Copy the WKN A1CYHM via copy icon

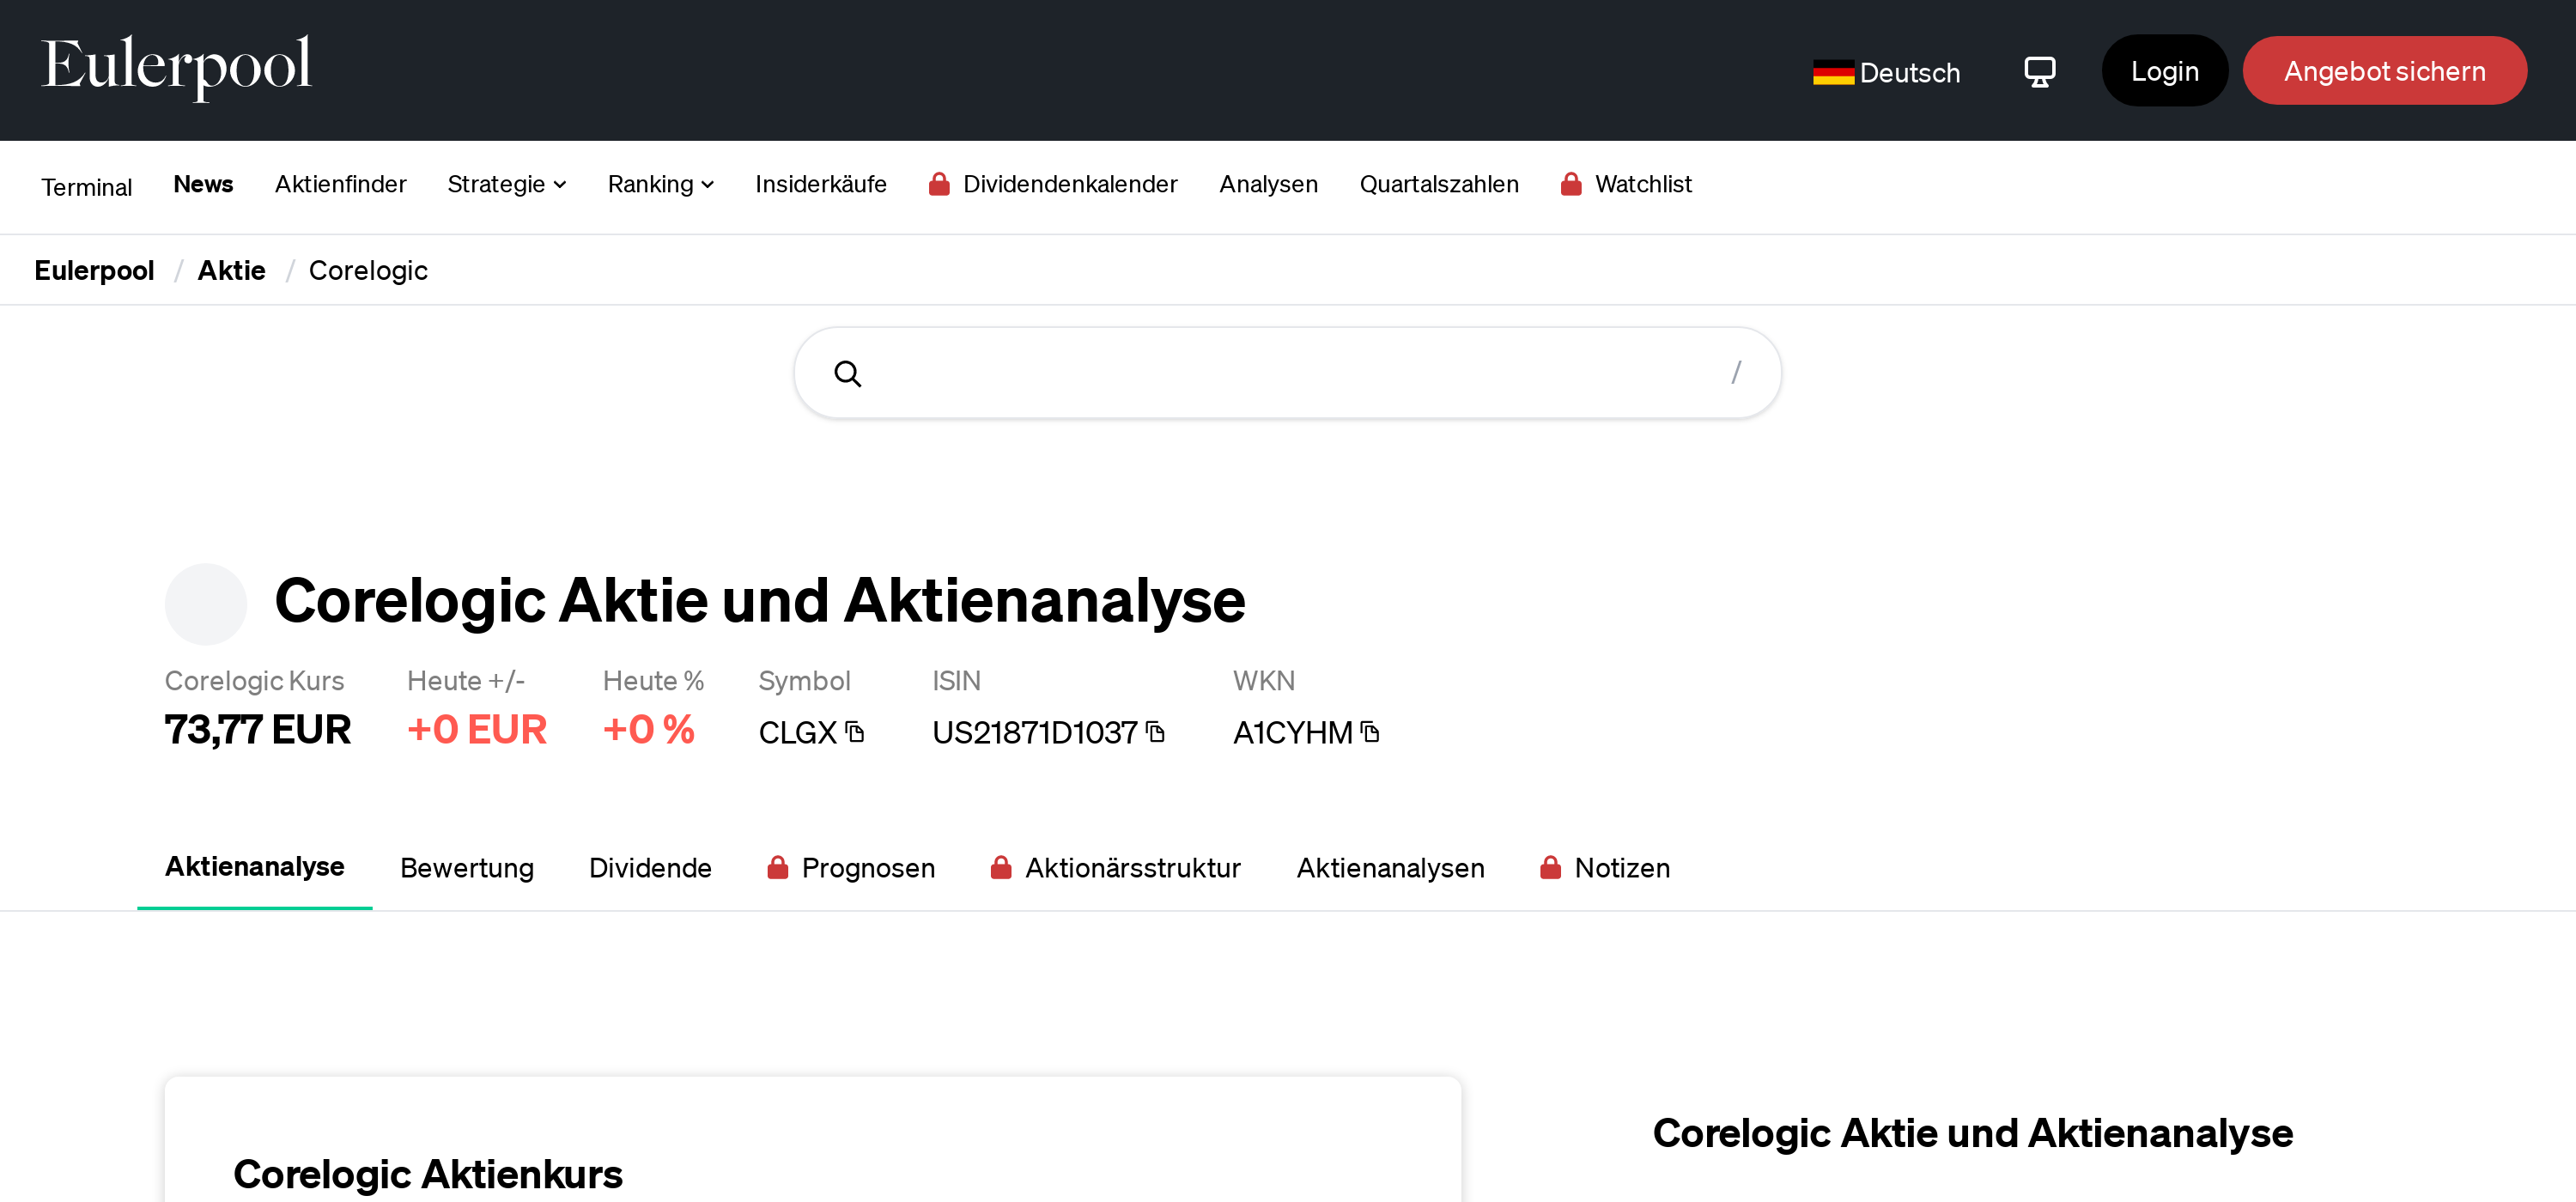pos(1370,732)
